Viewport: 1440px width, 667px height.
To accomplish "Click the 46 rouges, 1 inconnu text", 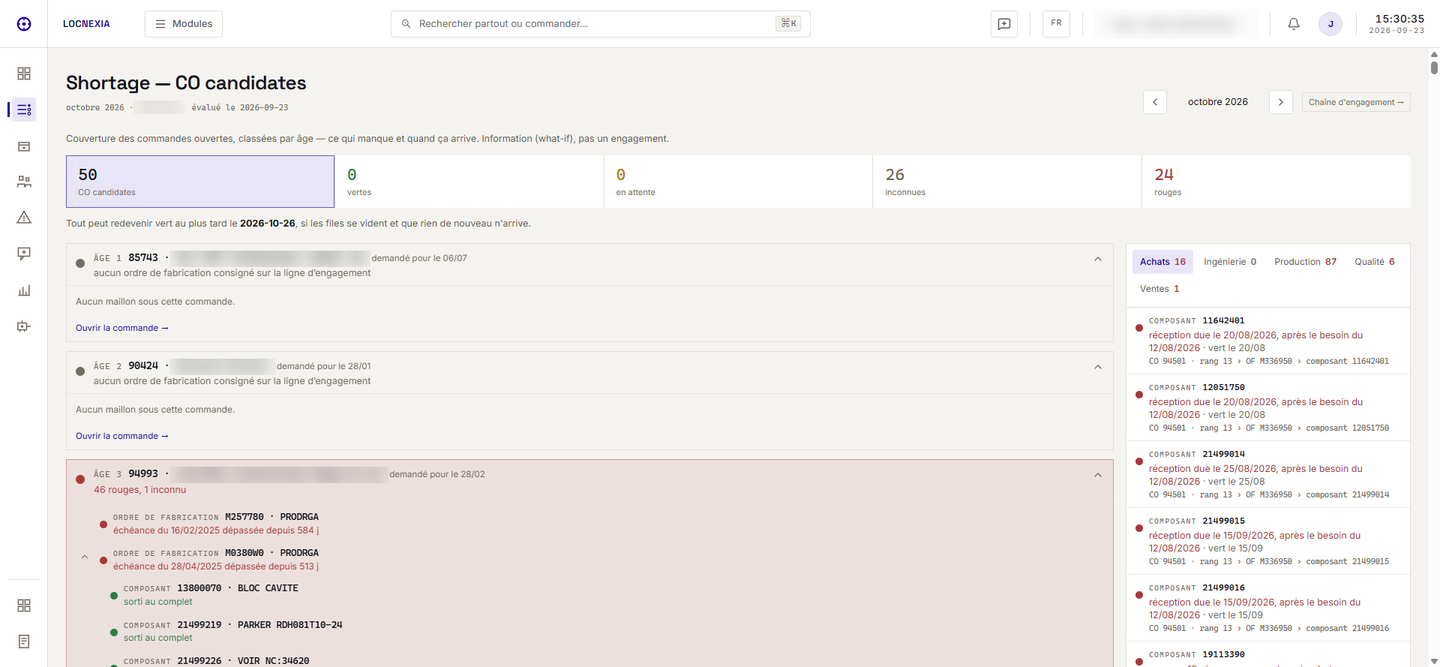I will pos(140,490).
